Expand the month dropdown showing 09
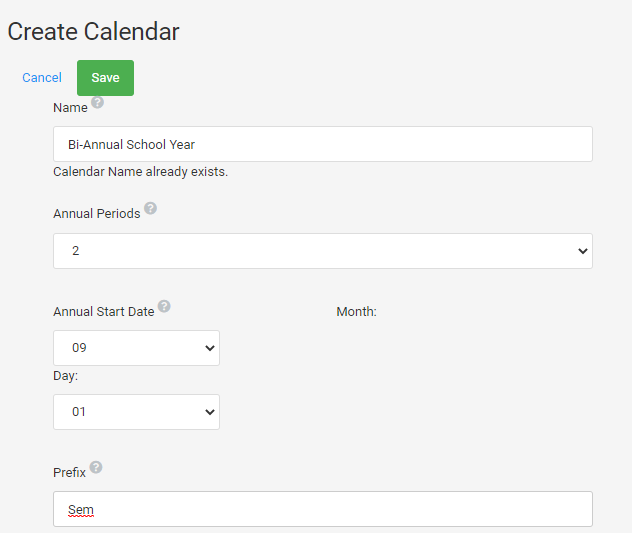Screen dimensions: 632x533 click(x=136, y=348)
